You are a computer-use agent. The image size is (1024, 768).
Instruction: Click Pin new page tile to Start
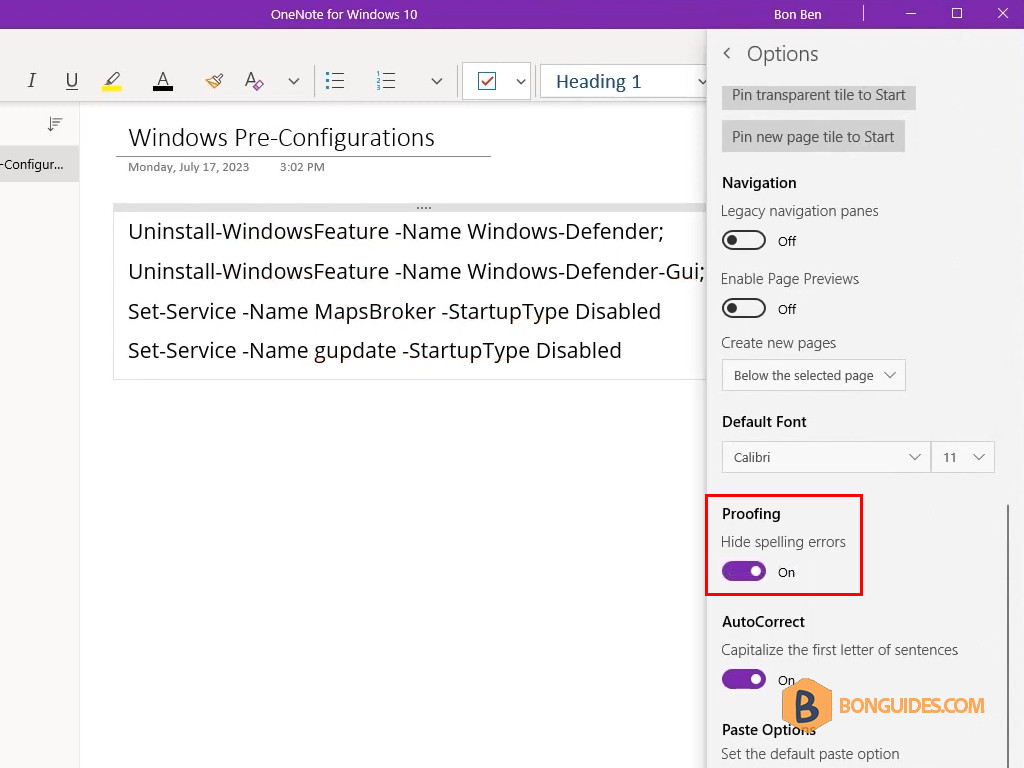(813, 136)
